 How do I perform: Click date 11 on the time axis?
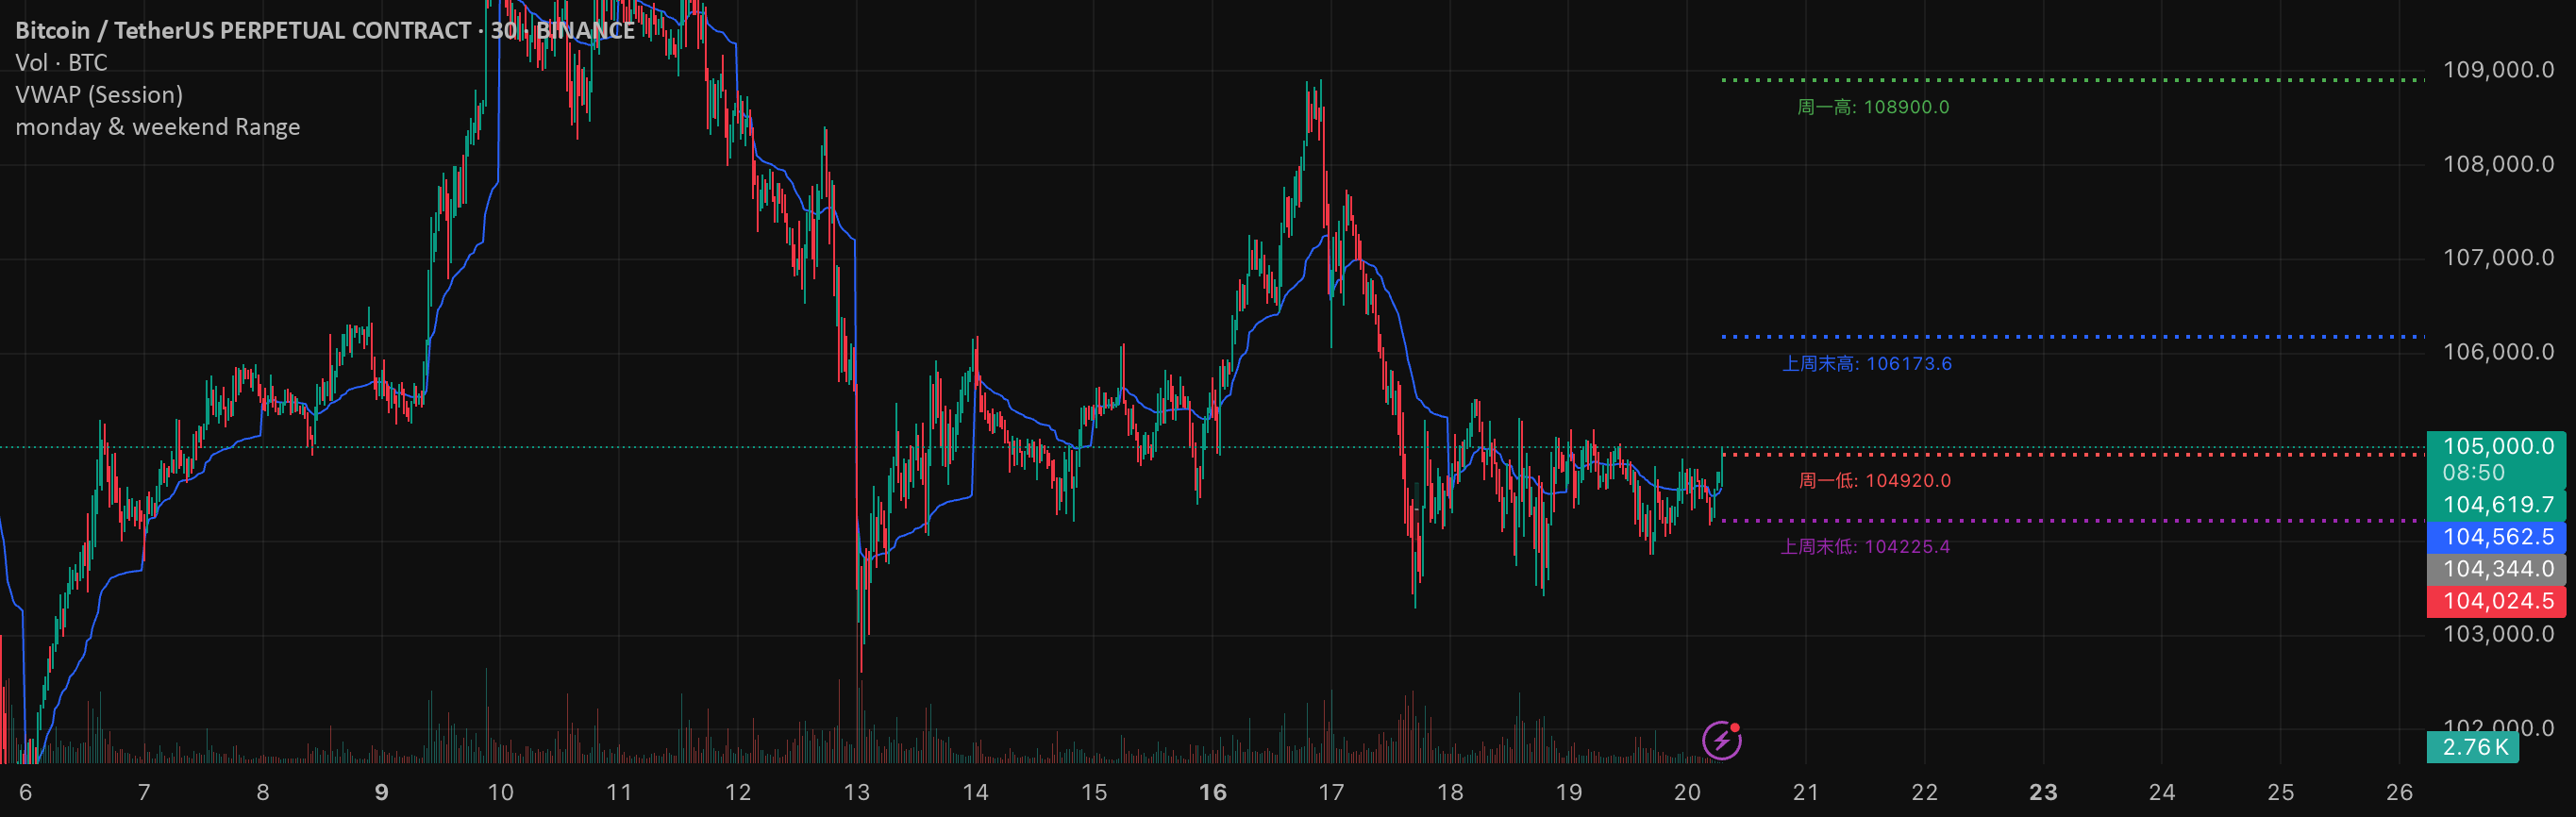point(619,793)
